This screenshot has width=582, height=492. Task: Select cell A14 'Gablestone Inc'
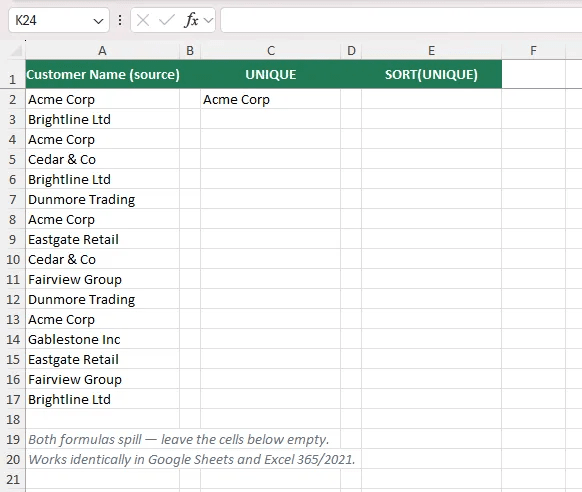tap(103, 340)
